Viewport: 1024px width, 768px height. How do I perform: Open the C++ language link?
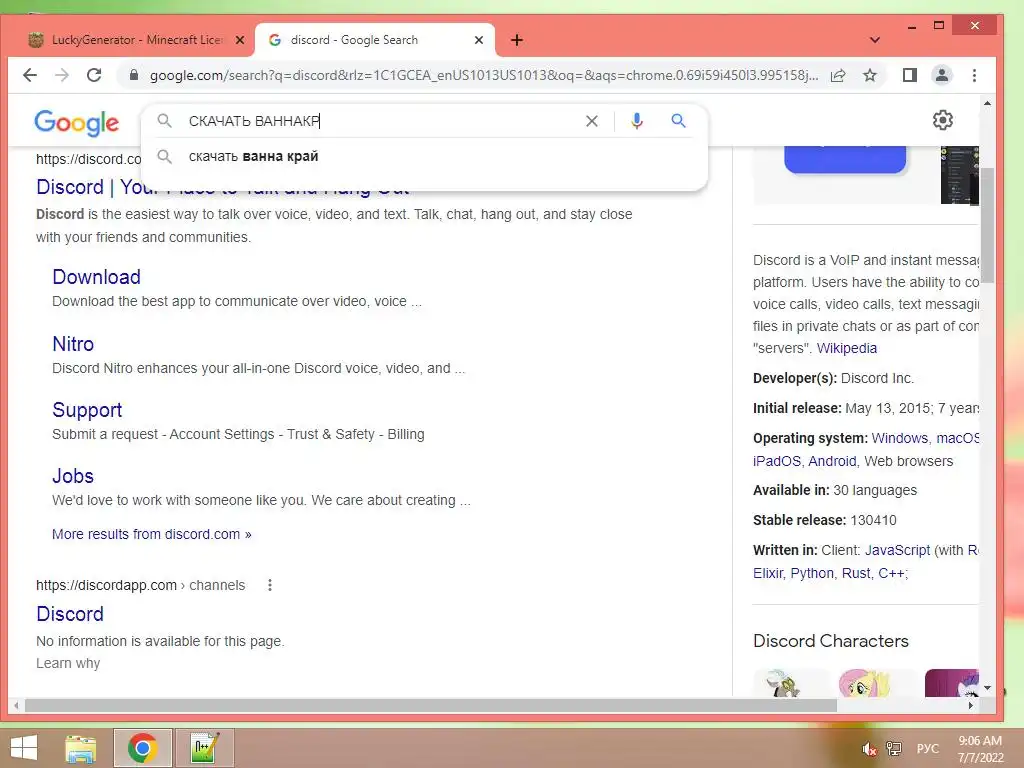(891, 573)
